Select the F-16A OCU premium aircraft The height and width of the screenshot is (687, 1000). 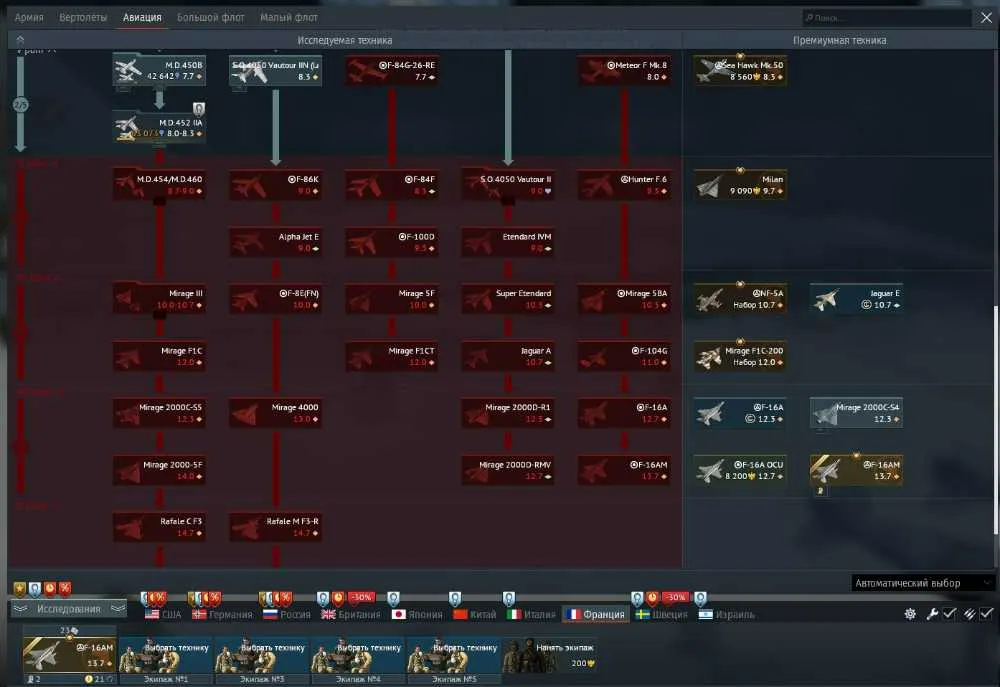(740, 470)
